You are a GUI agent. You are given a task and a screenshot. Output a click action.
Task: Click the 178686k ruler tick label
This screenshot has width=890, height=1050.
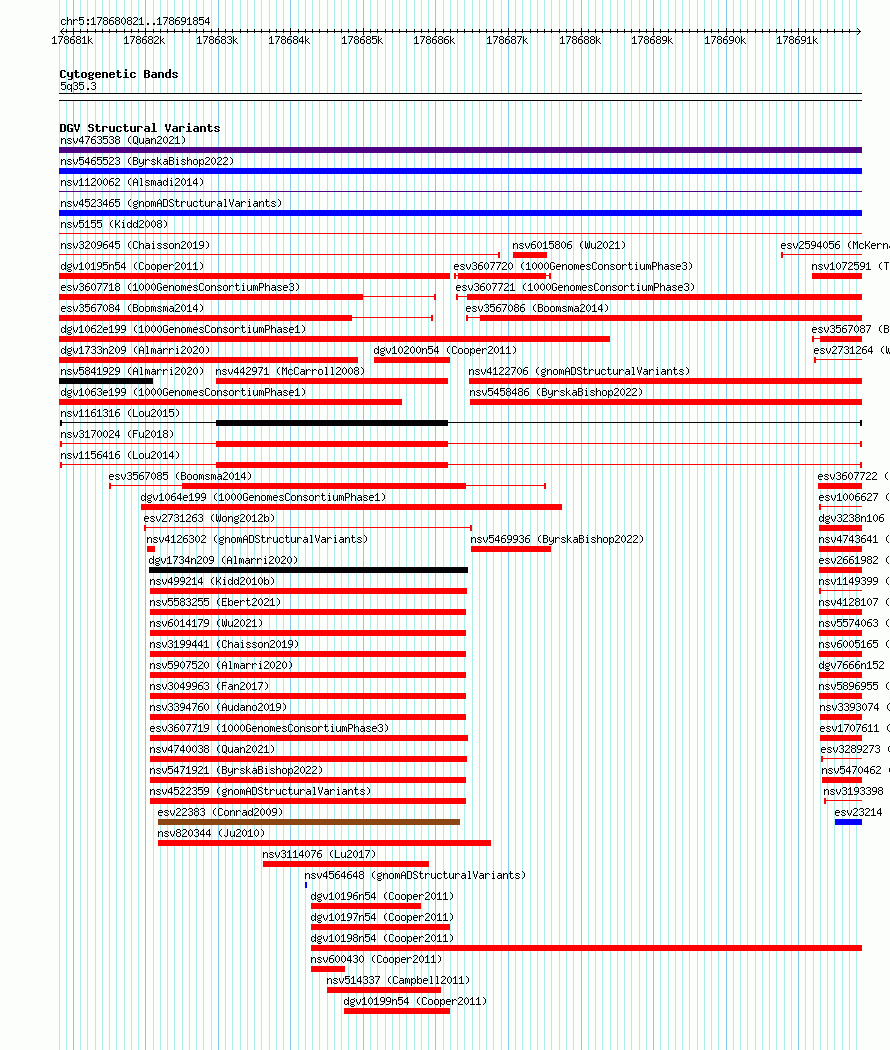click(434, 40)
